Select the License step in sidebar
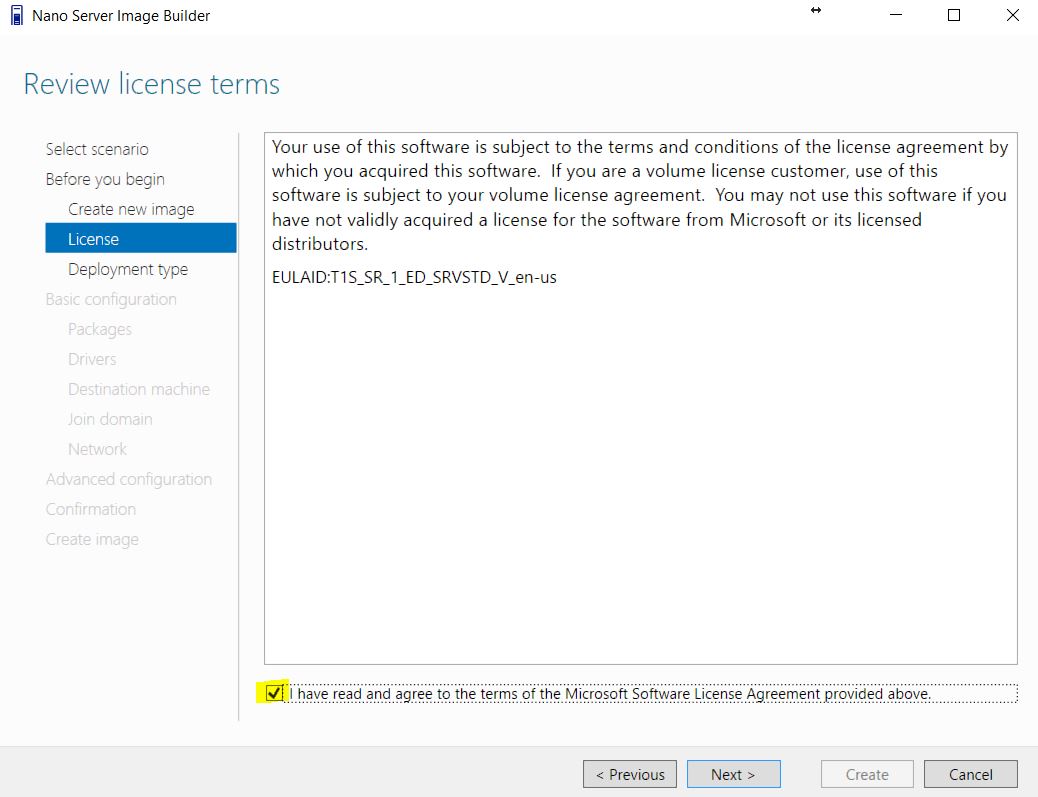 (141, 238)
